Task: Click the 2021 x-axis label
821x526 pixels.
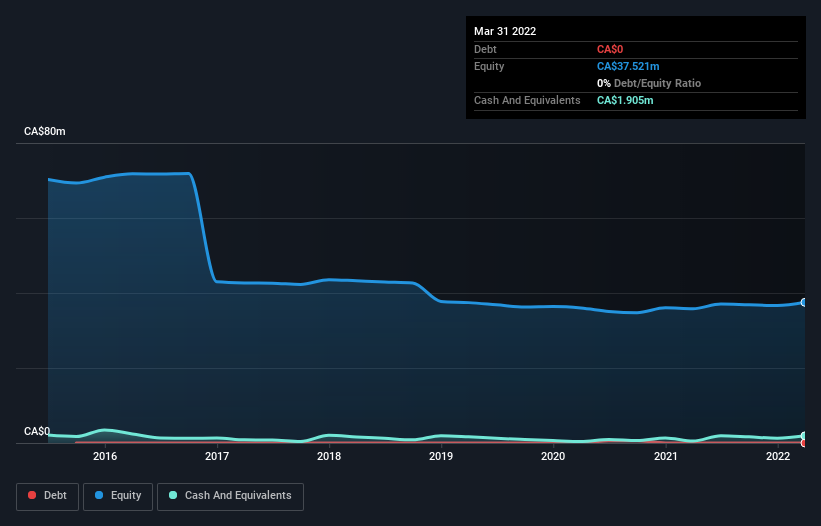Action: (x=665, y=456)
